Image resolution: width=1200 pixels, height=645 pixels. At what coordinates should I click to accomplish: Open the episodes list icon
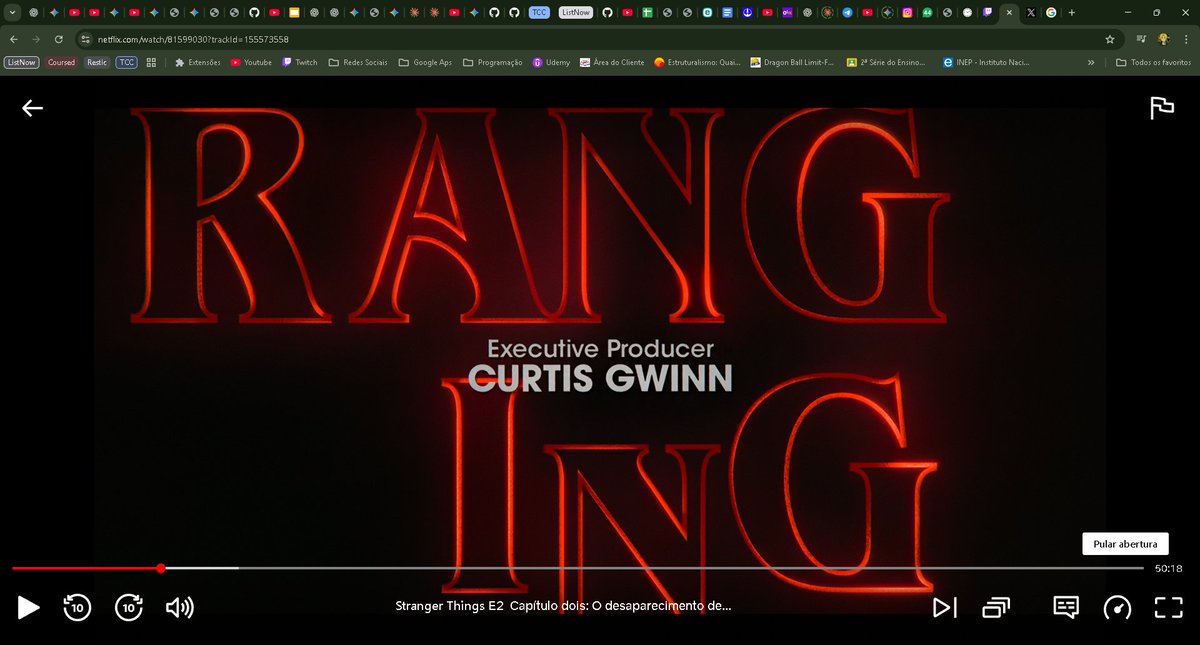(x=996, y=607)
